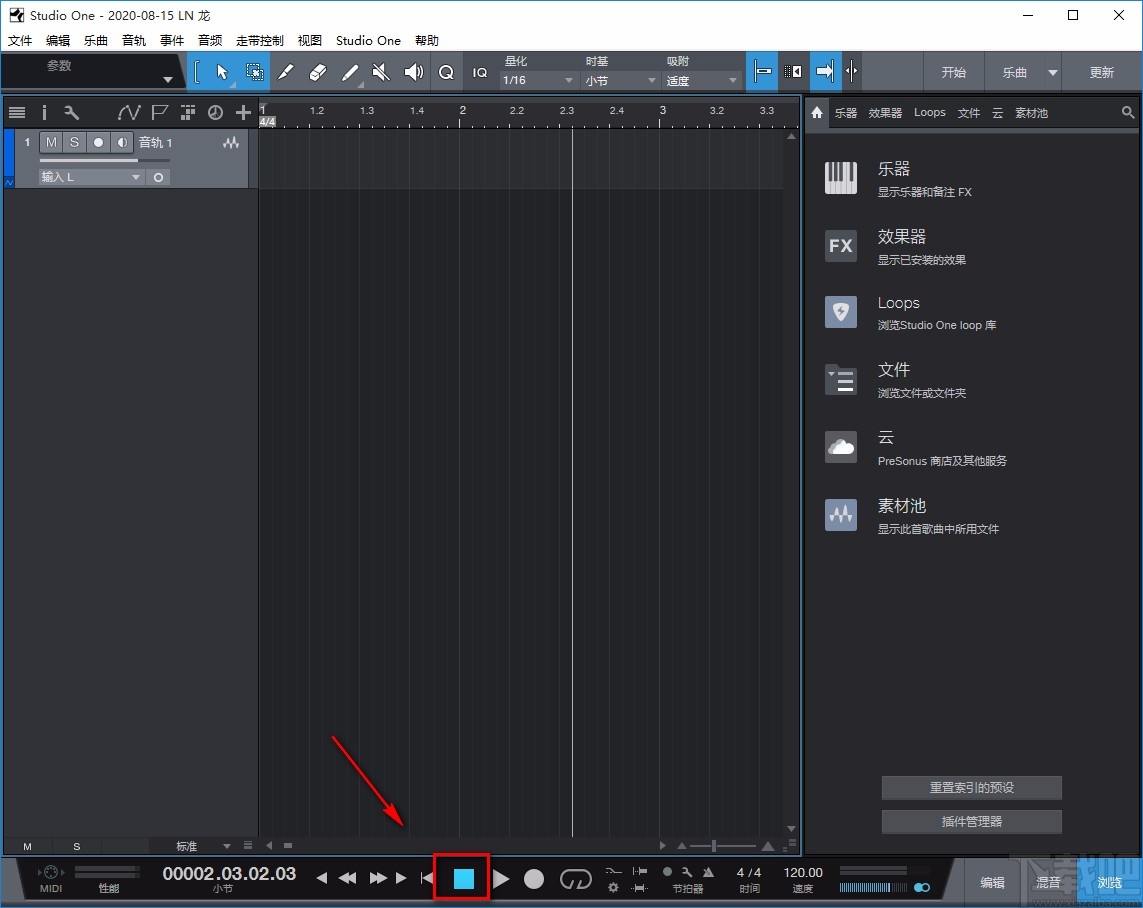Open the track options wrench icon
This screenshot has width=1143, height=908.
pos(71,112)
